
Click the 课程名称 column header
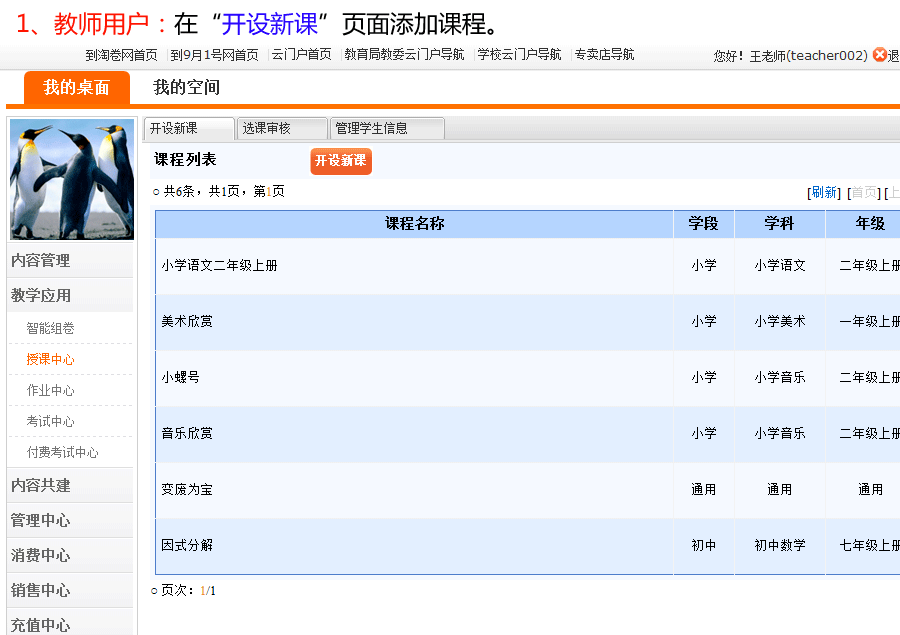point(414,224)
